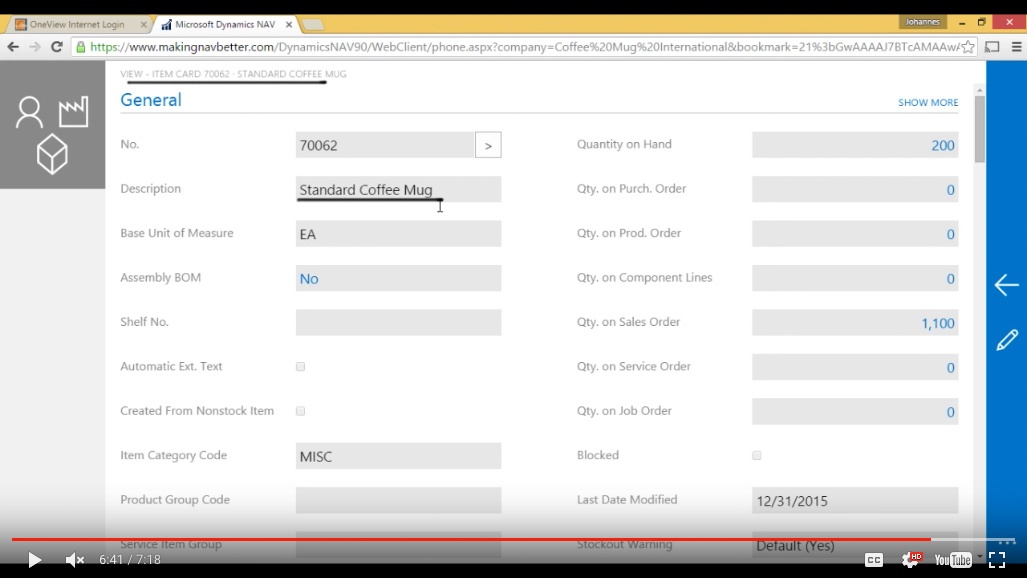Click SHOW MORE in General section
The width and height of the screenshot is (1027, 578).
(928, 102)
